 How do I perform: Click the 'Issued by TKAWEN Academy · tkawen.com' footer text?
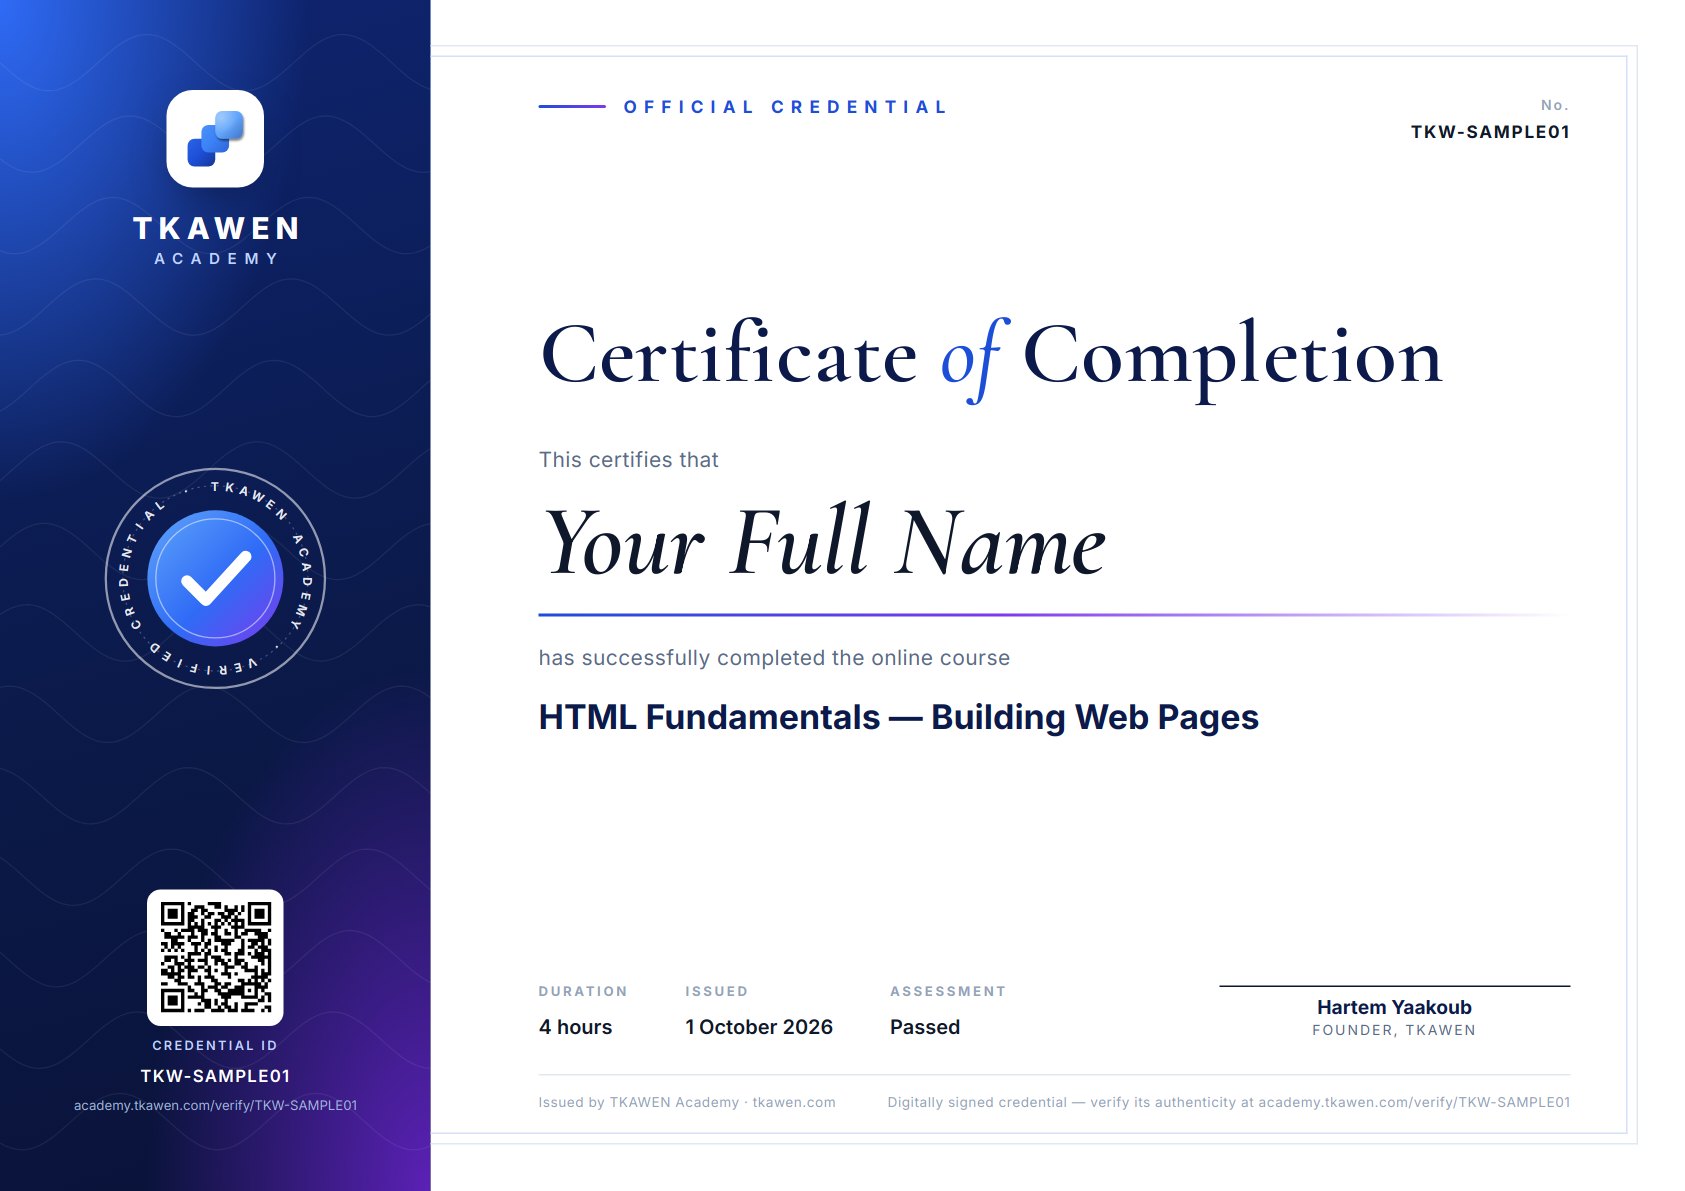tap(687, 1102)
